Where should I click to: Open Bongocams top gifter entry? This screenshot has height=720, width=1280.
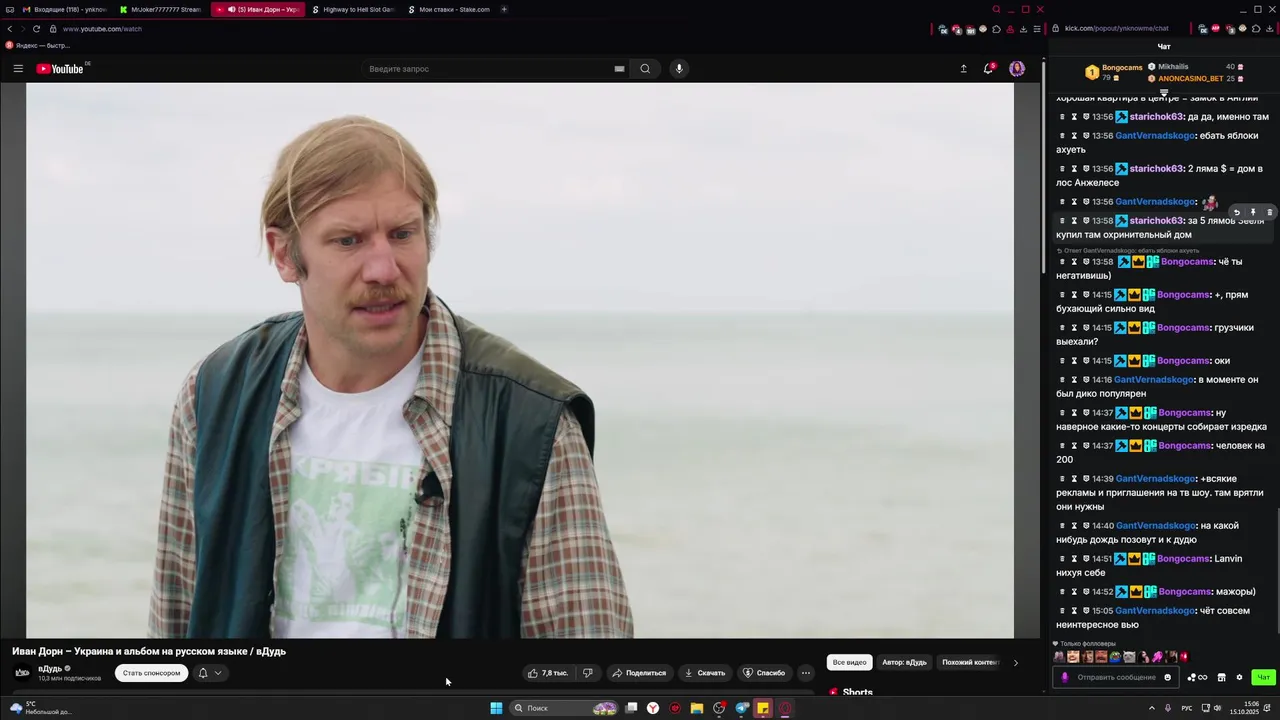(x=1116, y=72)
